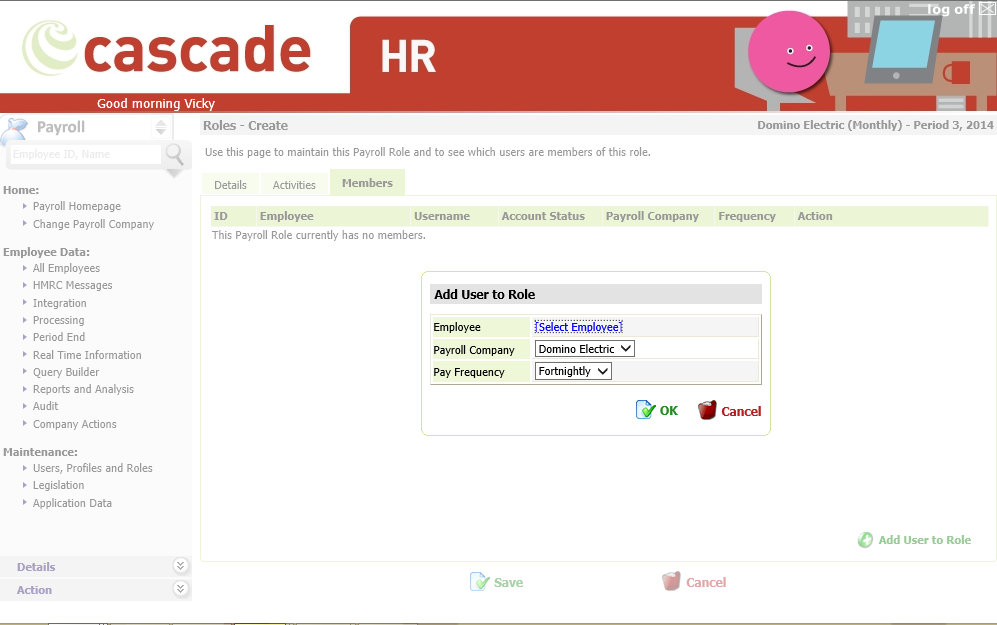The height and width of the screenshot is (625, 997).
Task: Click the Action column header
Action: 815,216
